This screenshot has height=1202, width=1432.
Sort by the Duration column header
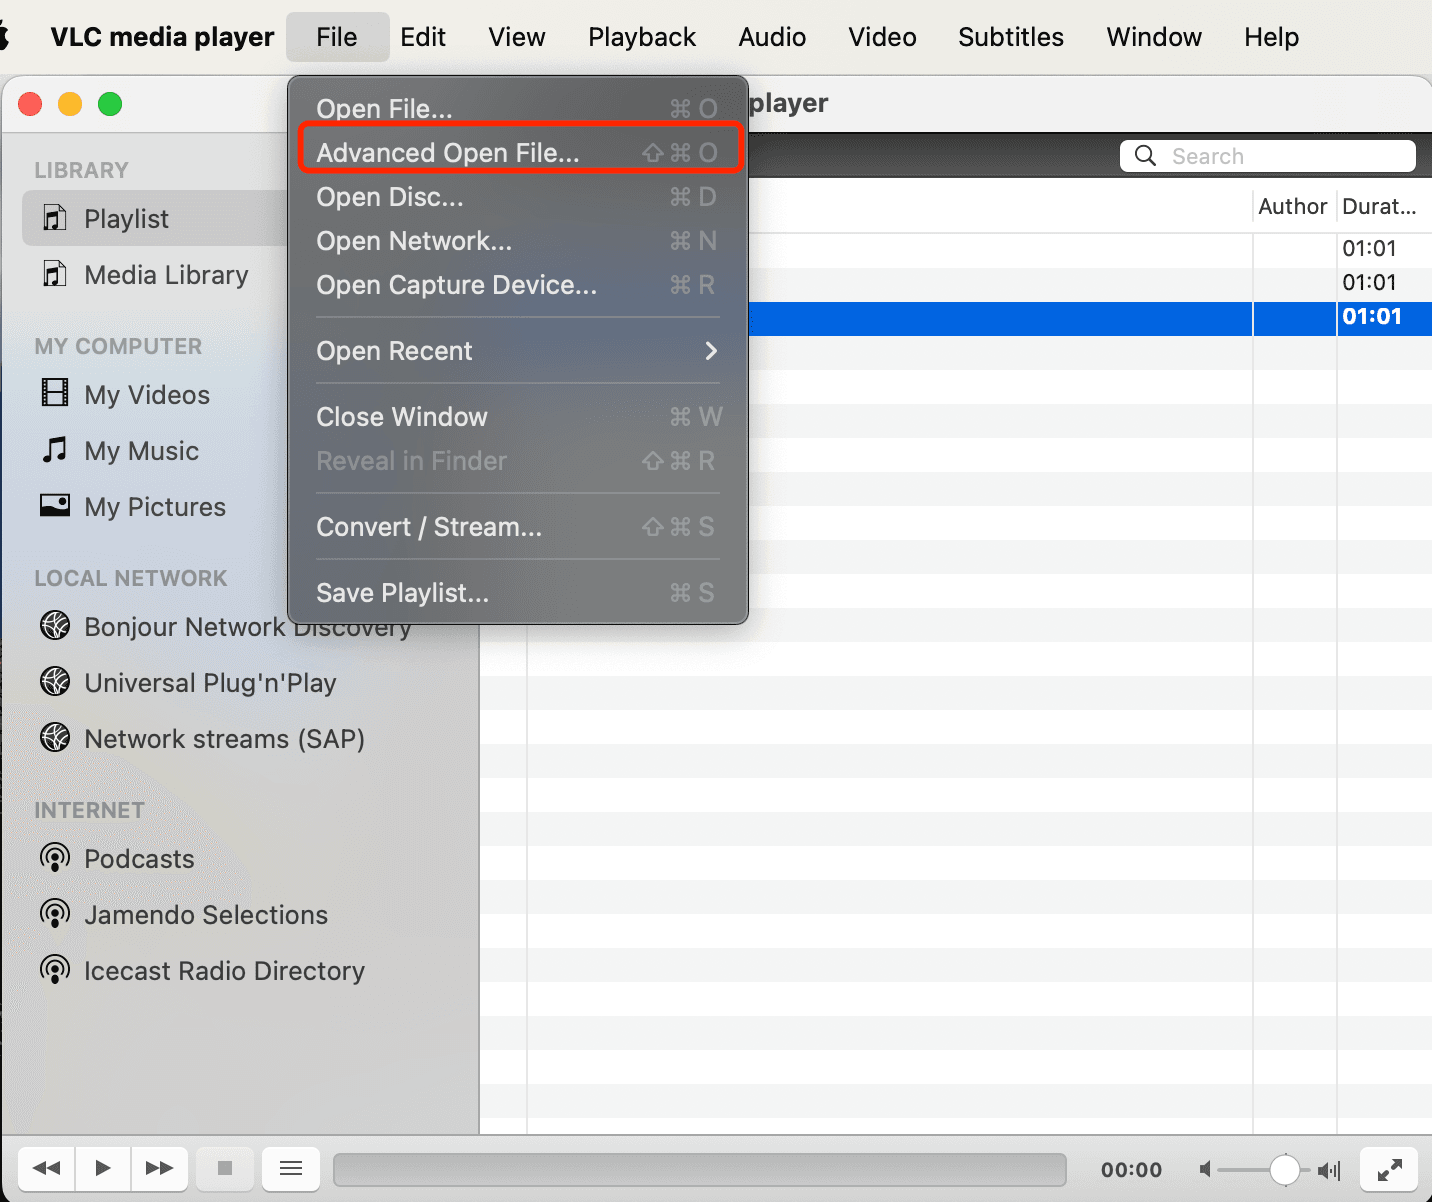pyautogui.click(x=1382, y=206)
